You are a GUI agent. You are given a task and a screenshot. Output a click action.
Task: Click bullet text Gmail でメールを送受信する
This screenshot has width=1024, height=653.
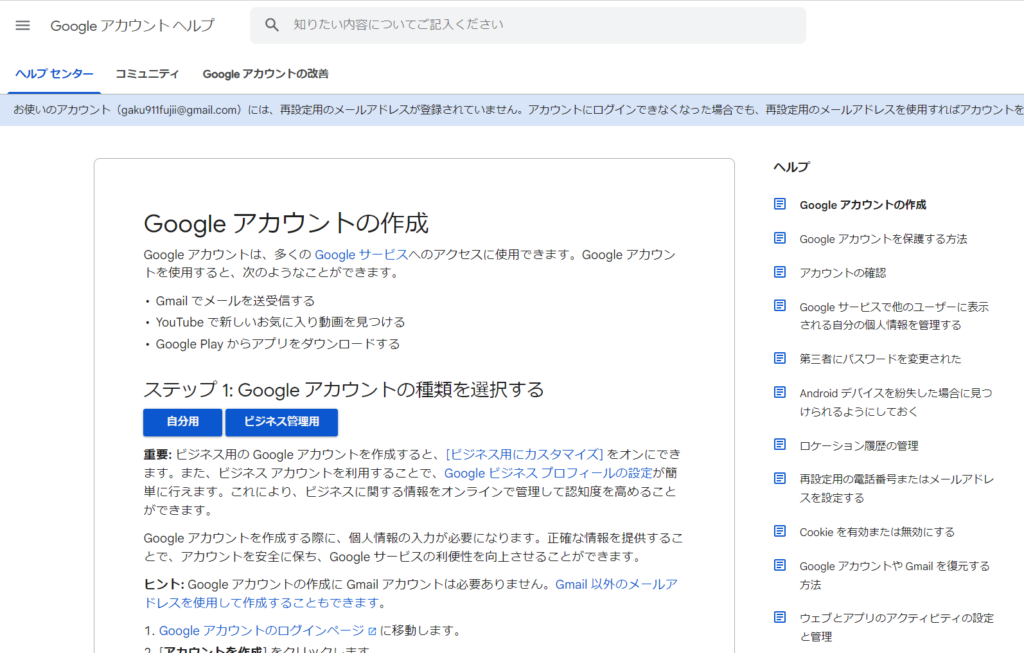[x=235, y=301]
